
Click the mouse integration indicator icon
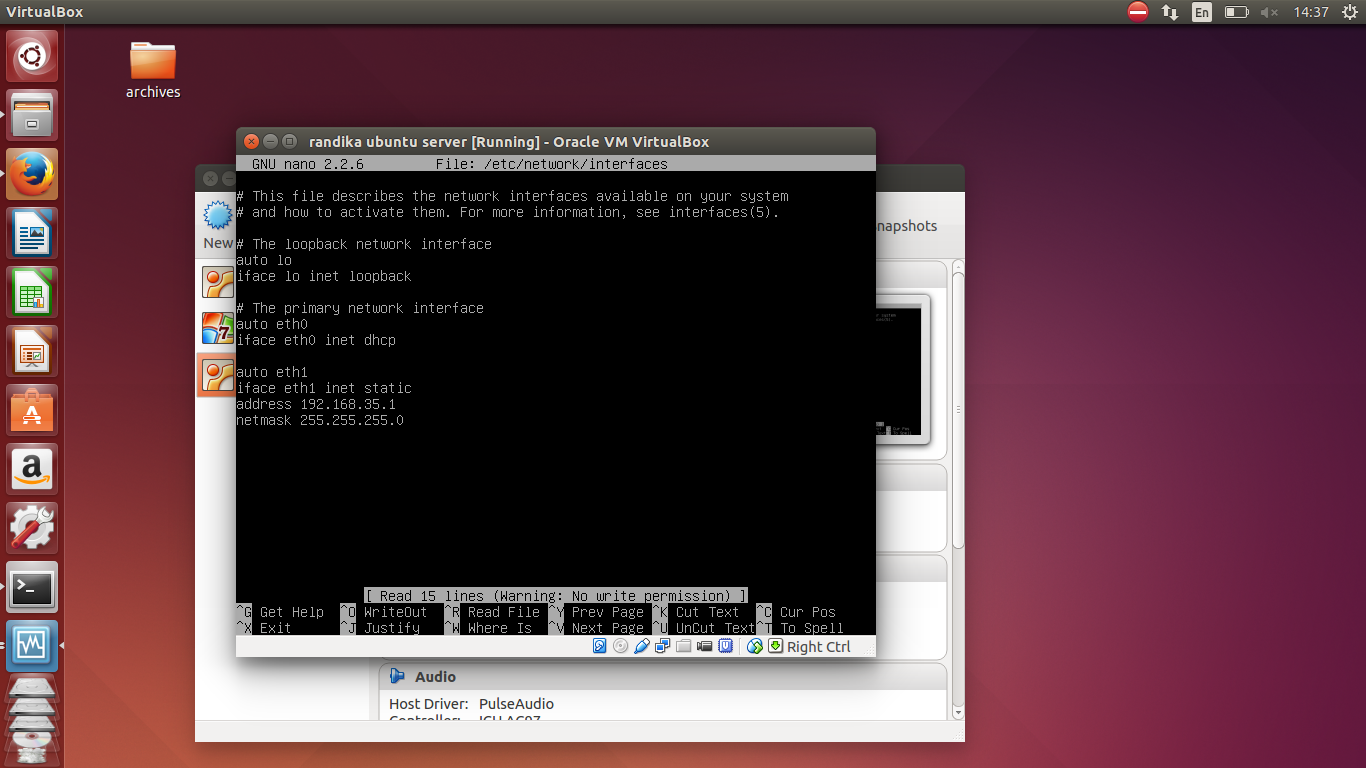point(755,646)
